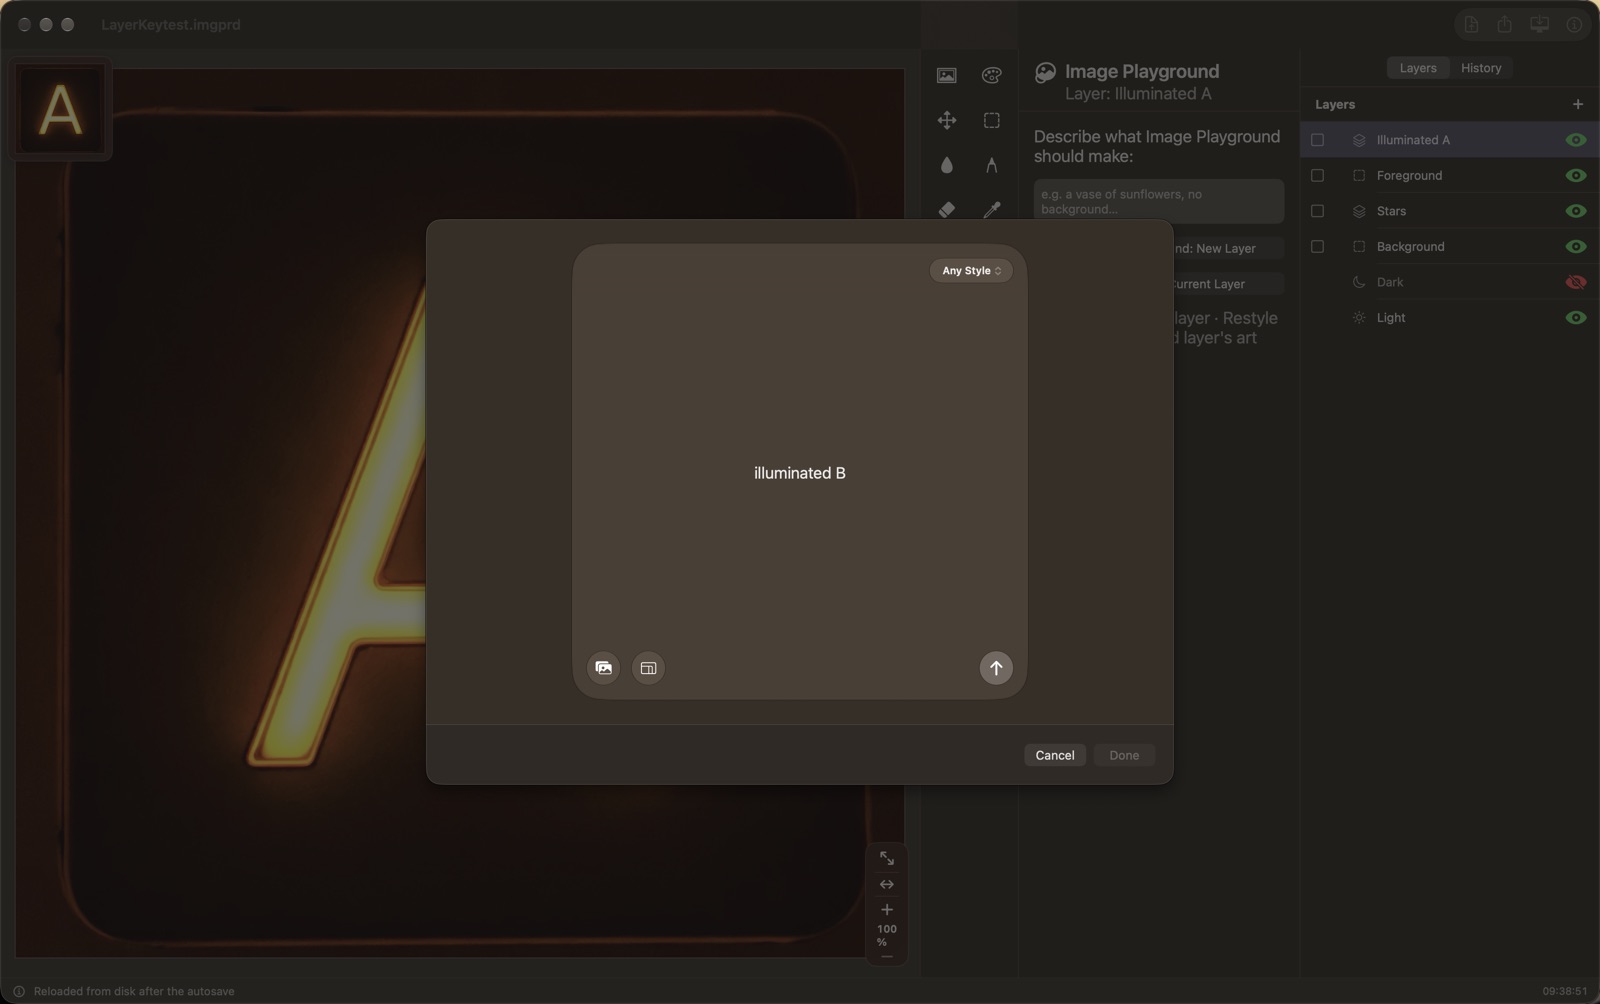Fit canvas to window with diagonal arrows
The image size is (1600, 1004).
[x=886, y=859]
